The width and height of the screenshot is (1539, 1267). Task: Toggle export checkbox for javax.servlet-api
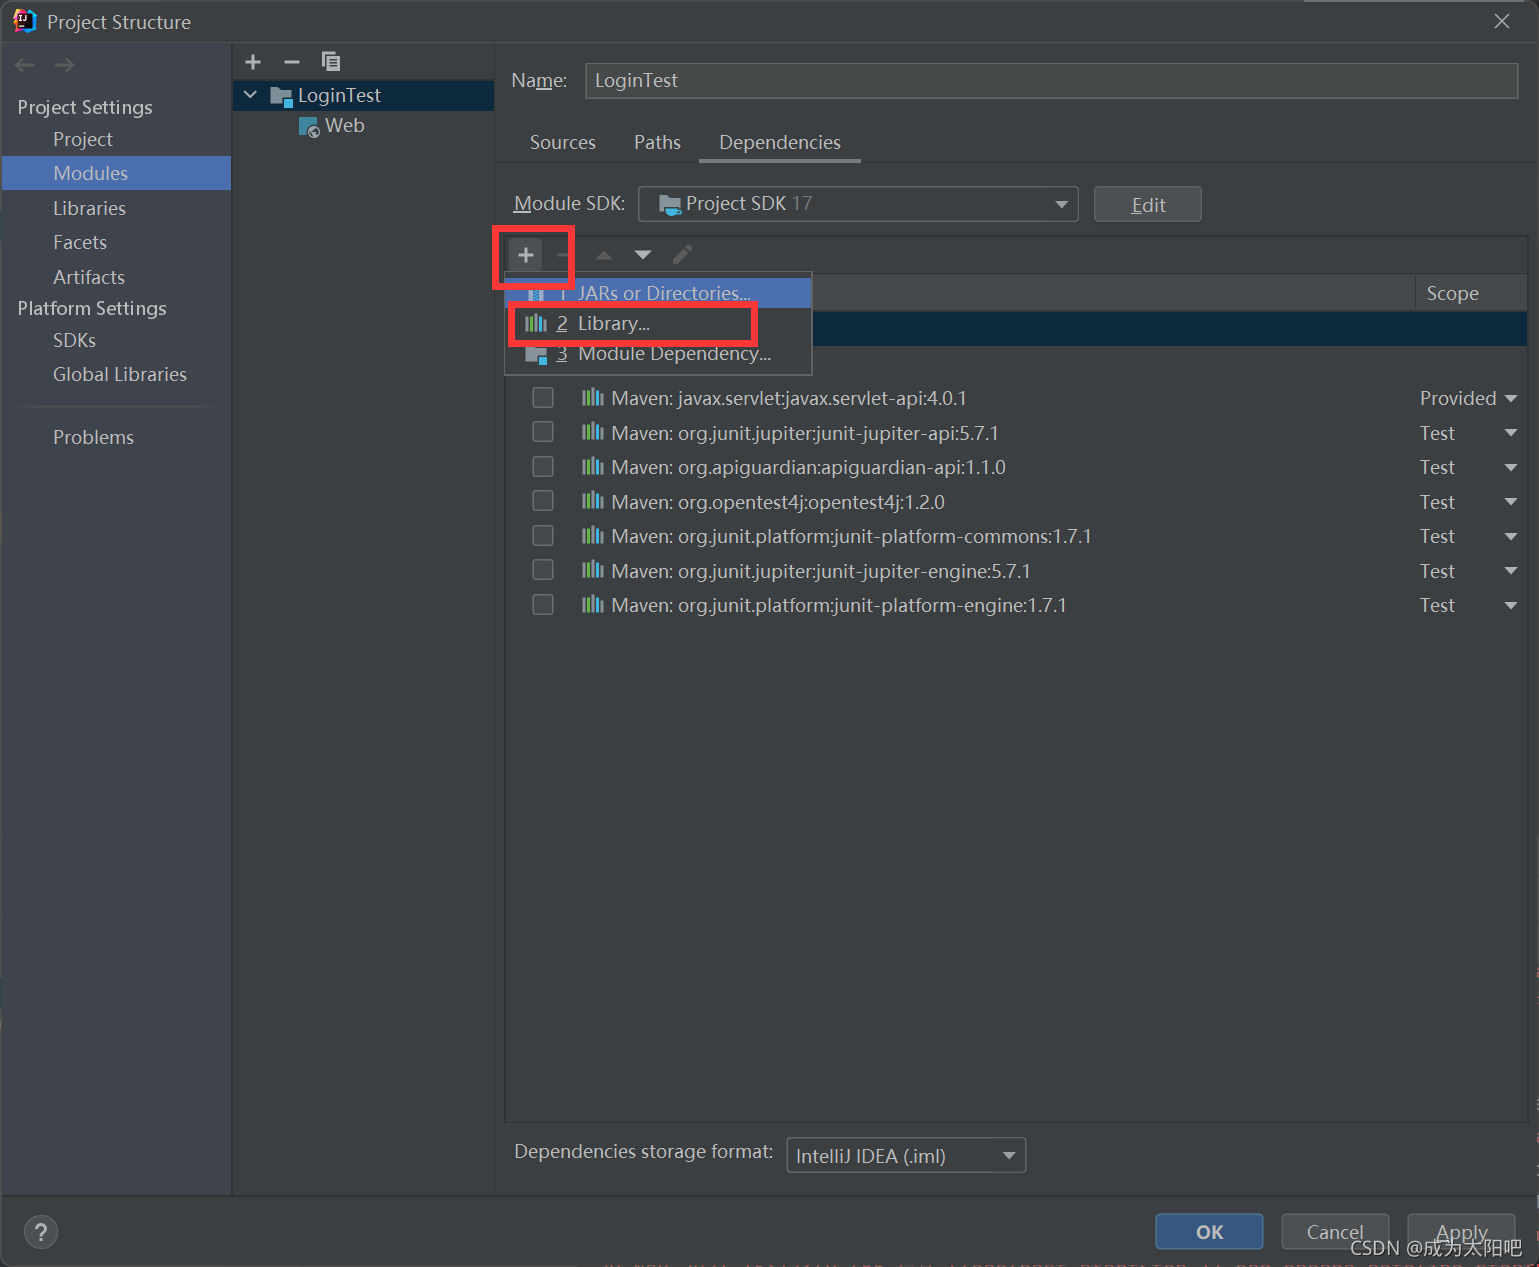543,398
